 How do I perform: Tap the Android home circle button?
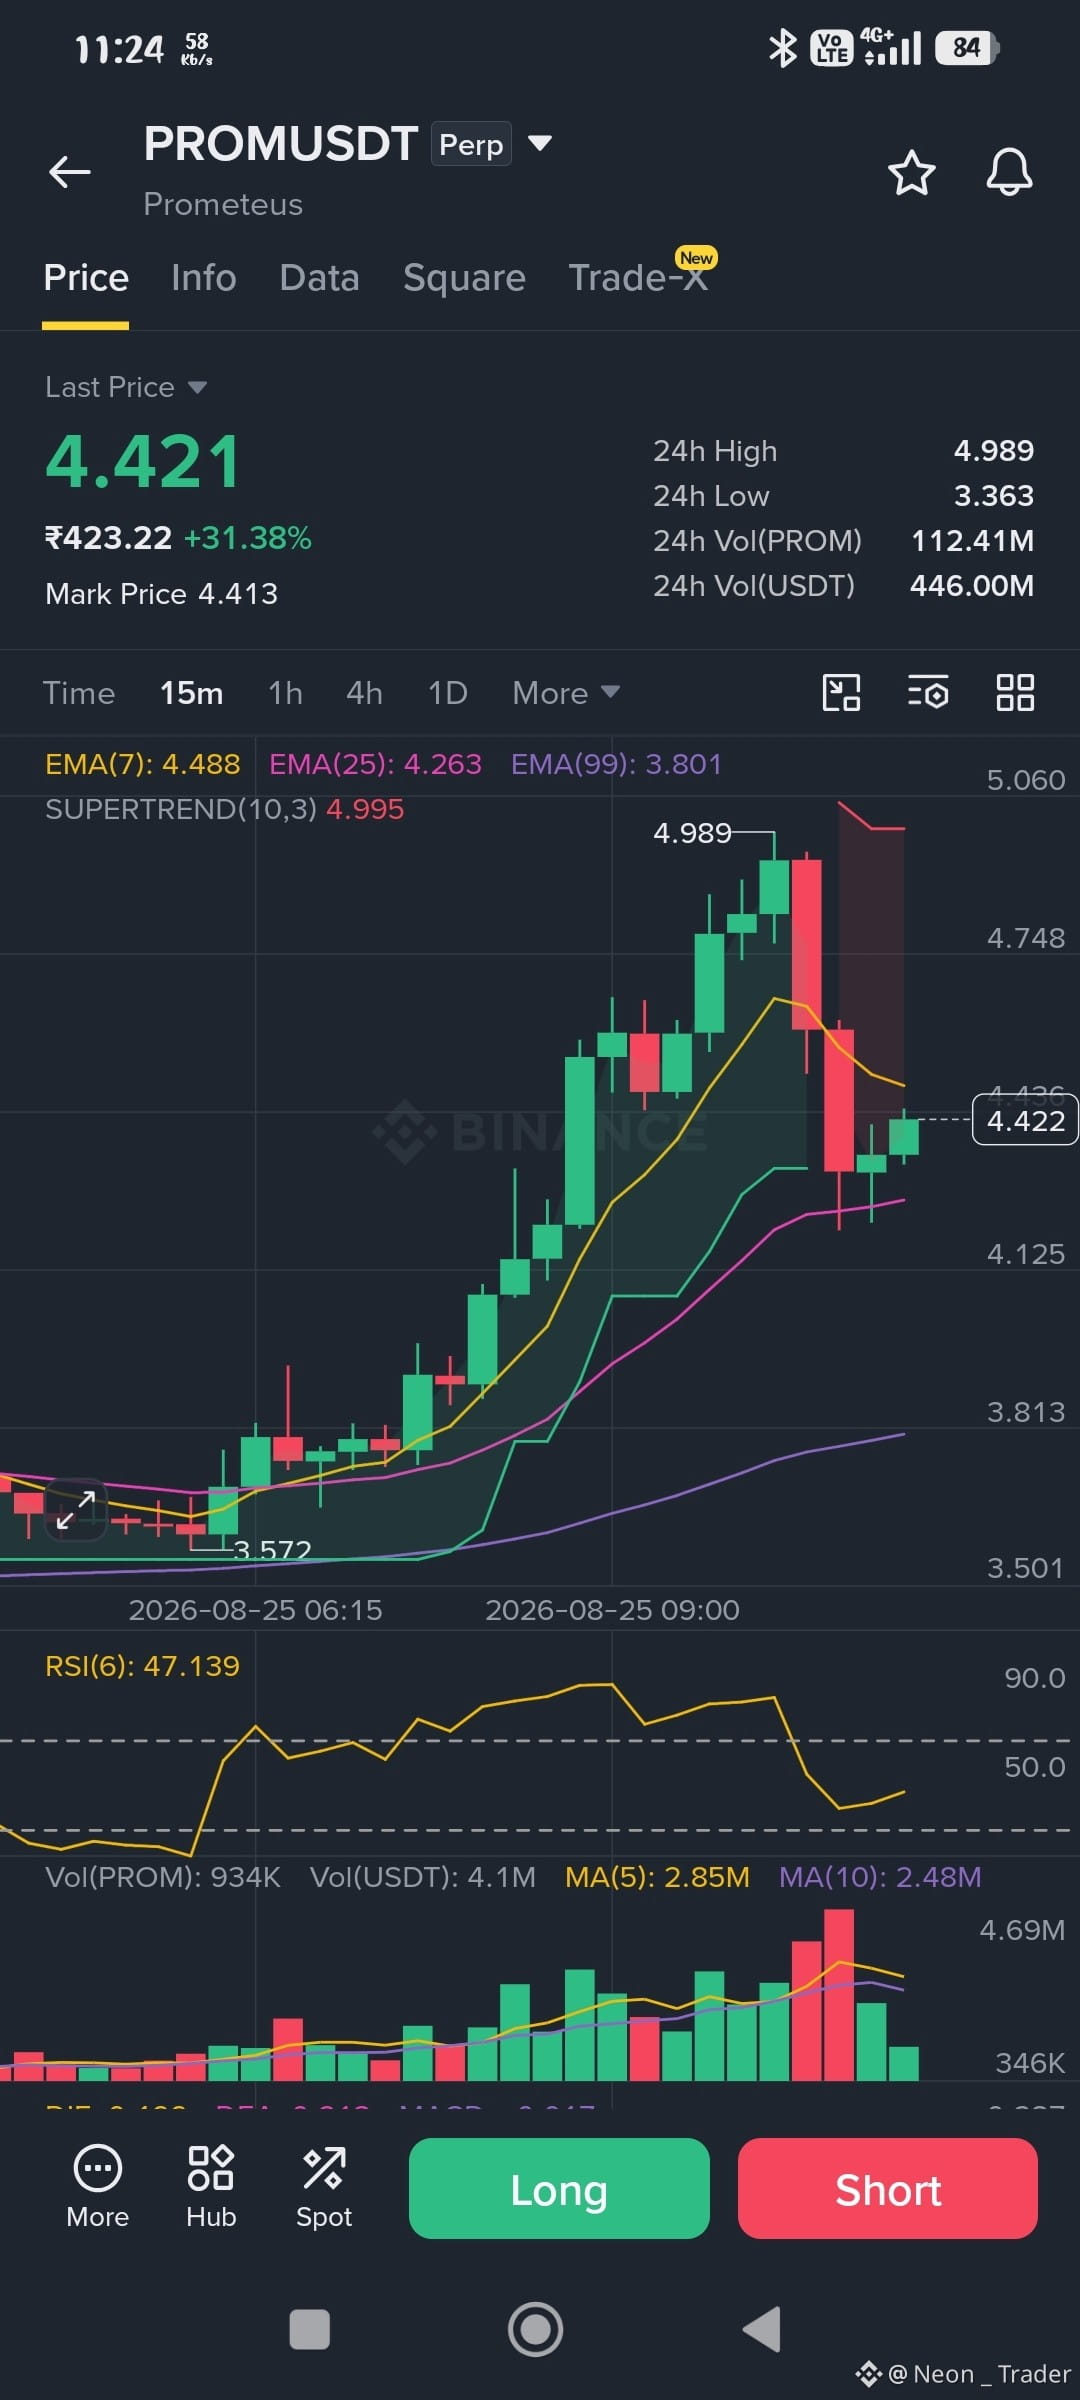coord(535,2329)
